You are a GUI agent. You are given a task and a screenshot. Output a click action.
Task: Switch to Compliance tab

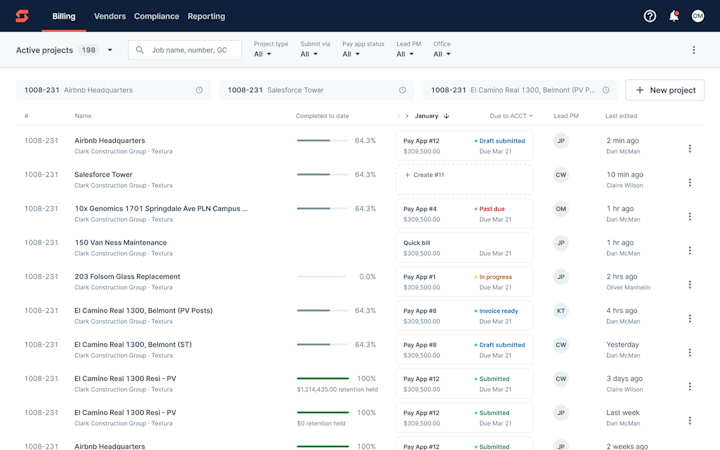157,16
